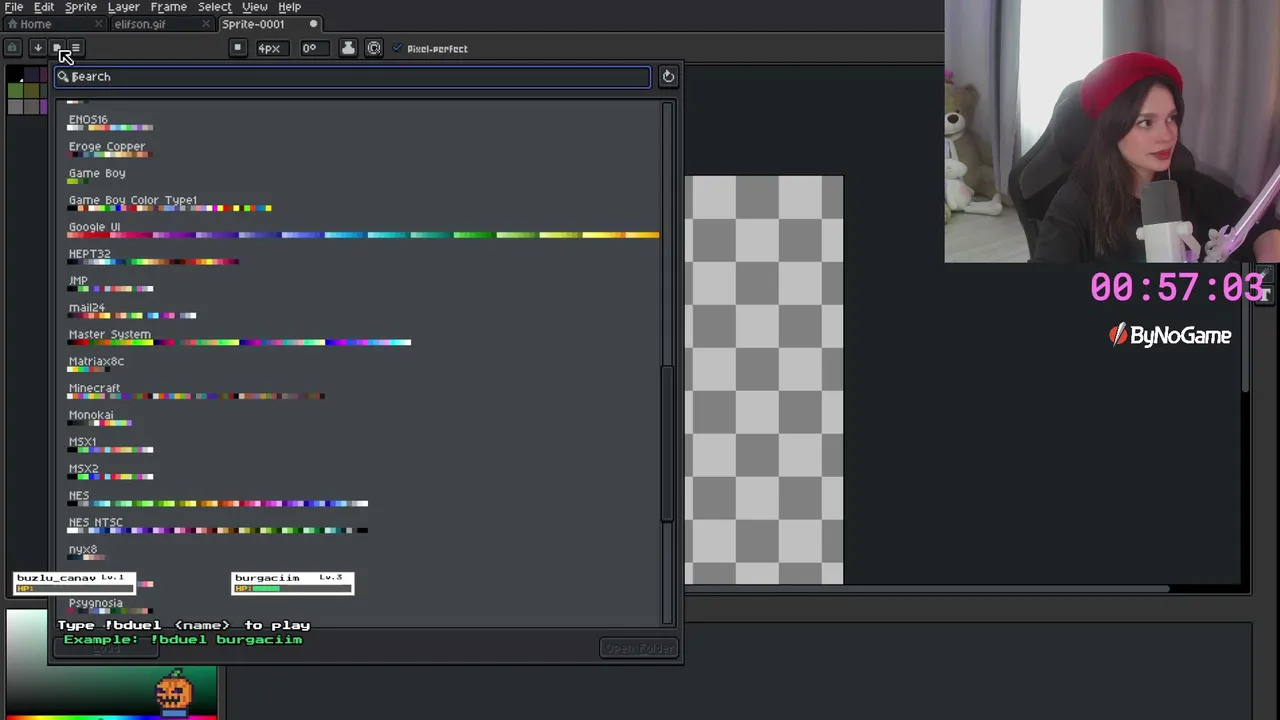
Task: Open the Frame menu
Action: click(168, 7)
